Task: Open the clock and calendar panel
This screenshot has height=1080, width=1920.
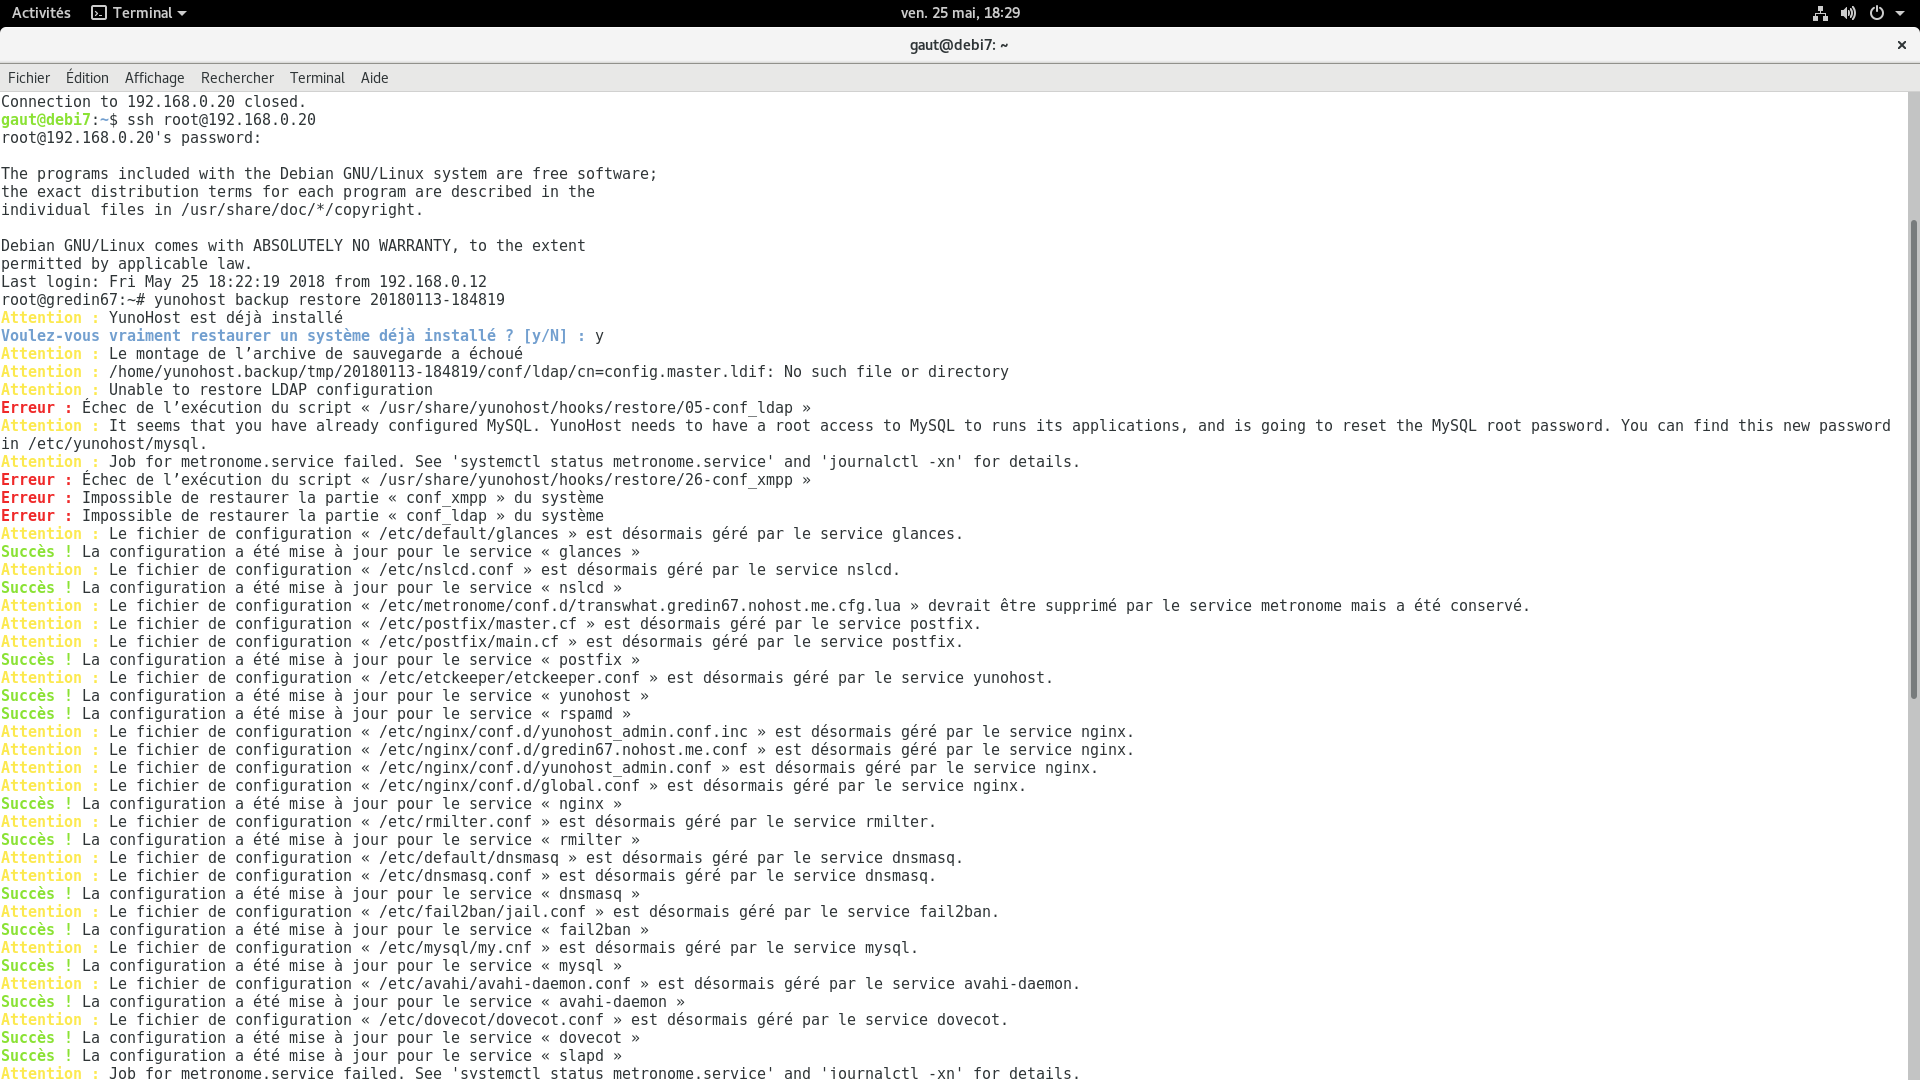Action: click(960, 13)
